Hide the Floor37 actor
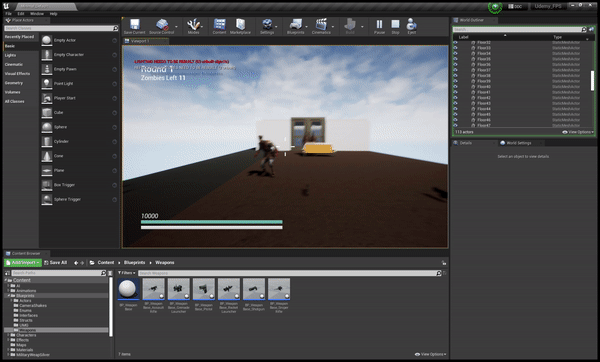The image size is (600, 362). pos(455,70)
